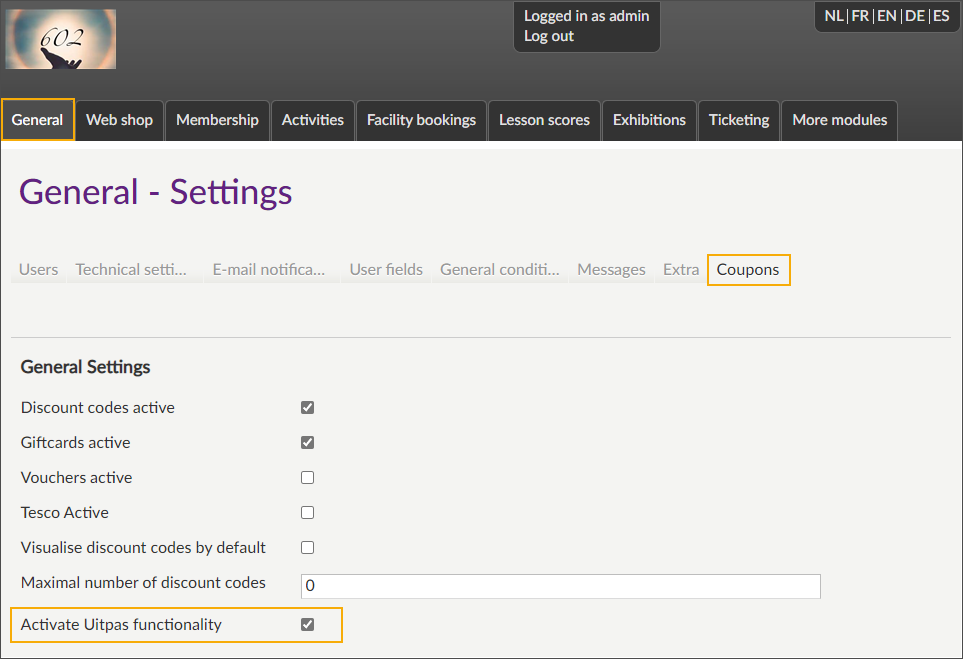963x659 pixels.
Task: Switch to the General tab
Action: point(37,119)
